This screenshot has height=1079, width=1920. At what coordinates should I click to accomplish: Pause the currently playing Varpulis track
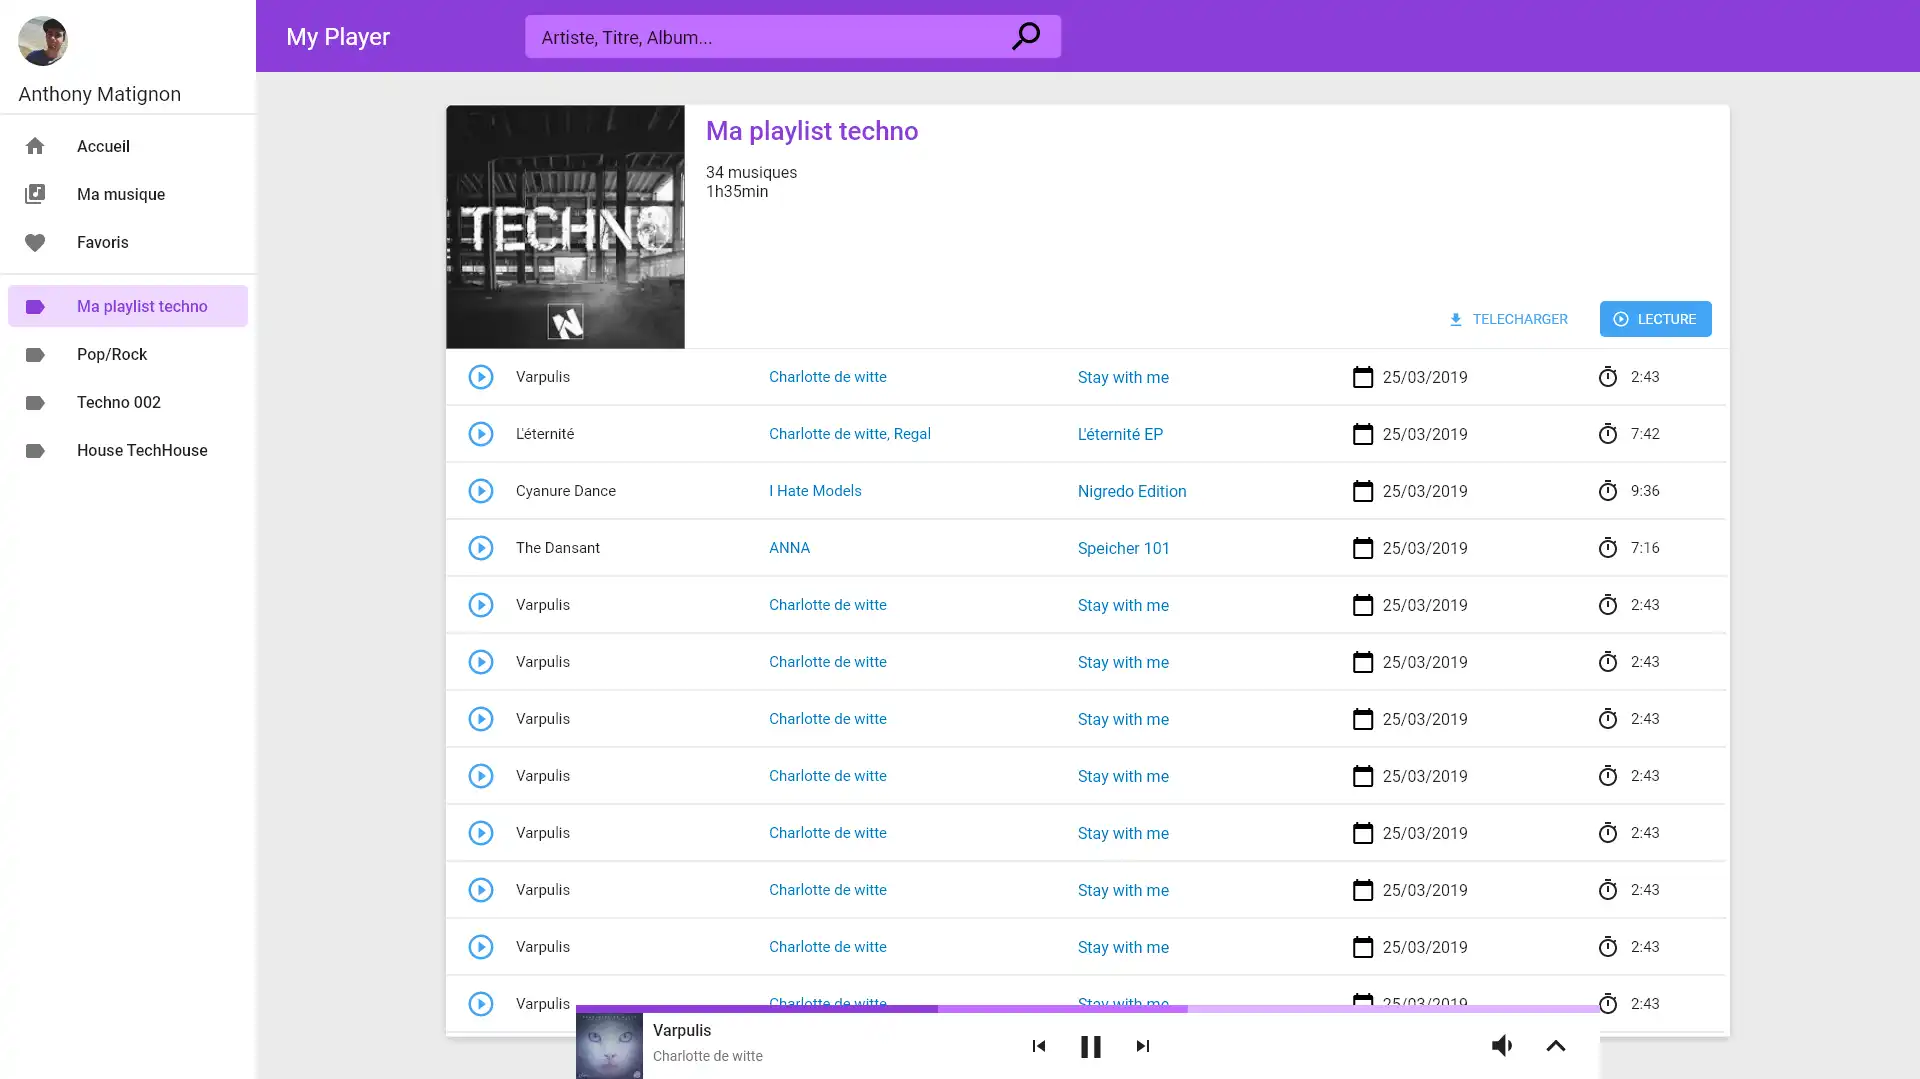(x=1090, y=1046)
